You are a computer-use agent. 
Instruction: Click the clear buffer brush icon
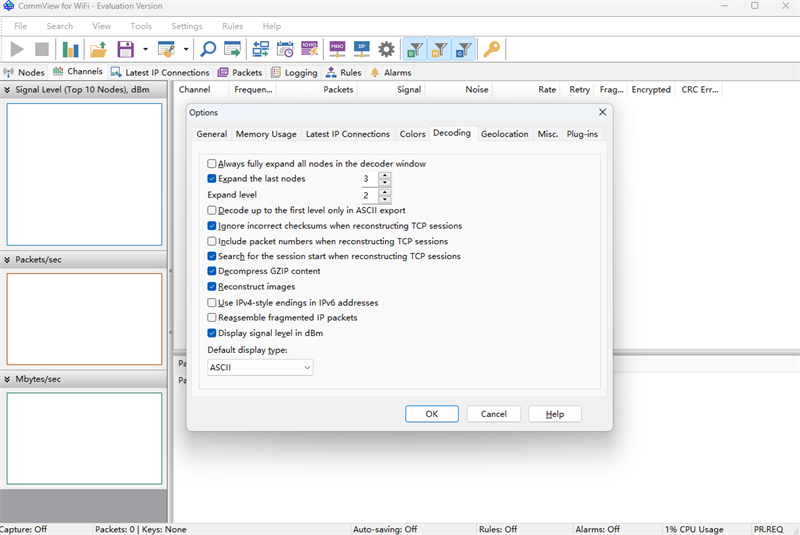(x=166, y=49)
